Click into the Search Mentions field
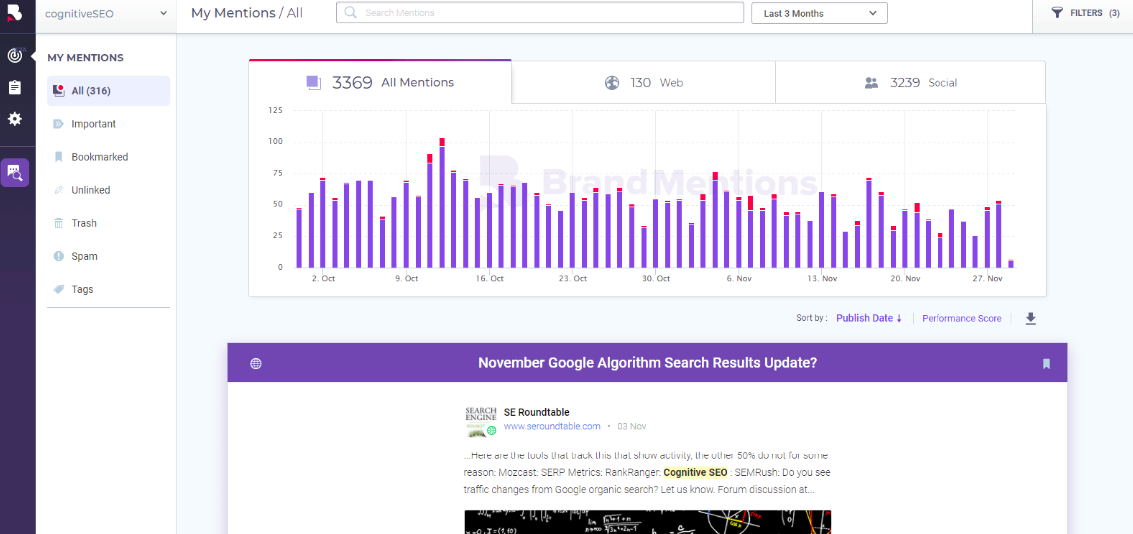The height and width of the screenshot is (534, 1133). [540, 13]
